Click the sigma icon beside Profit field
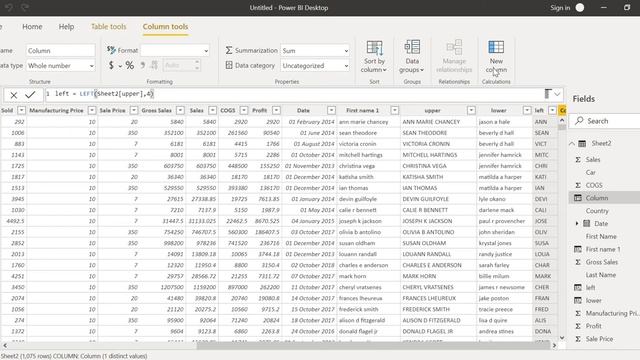Image resolution: width=640 pixels, height=360 pixels. pos(578,326)
